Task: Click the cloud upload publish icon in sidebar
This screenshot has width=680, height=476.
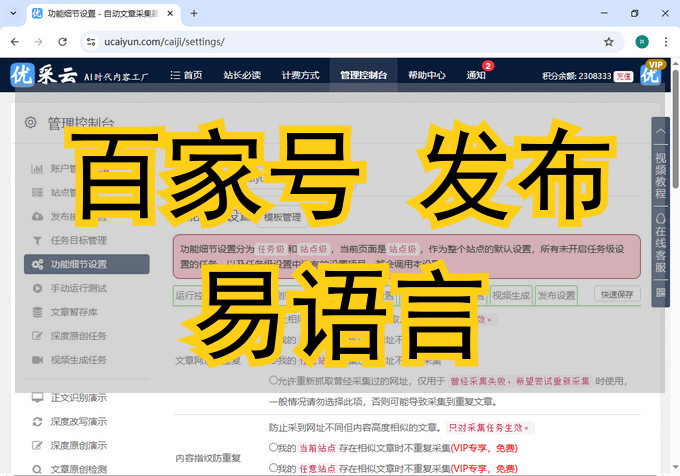Action: [x=37, y=216]
